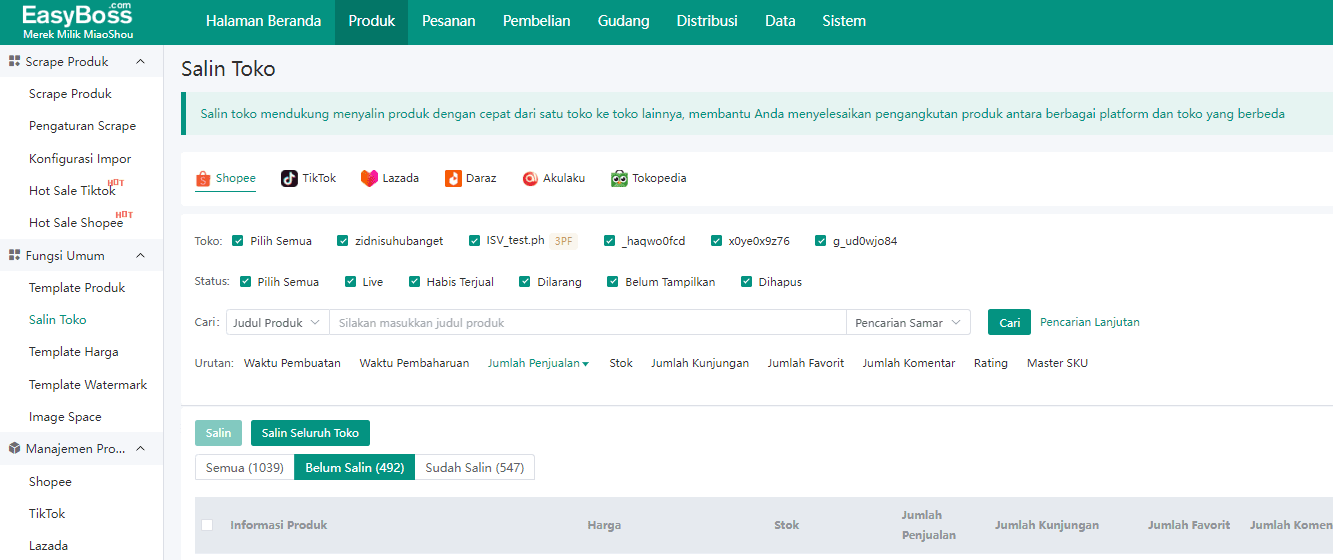1333x560 pixels.
Task: Collapse the Fungsi Umum sidebar section
Action: tap(140, 256)
